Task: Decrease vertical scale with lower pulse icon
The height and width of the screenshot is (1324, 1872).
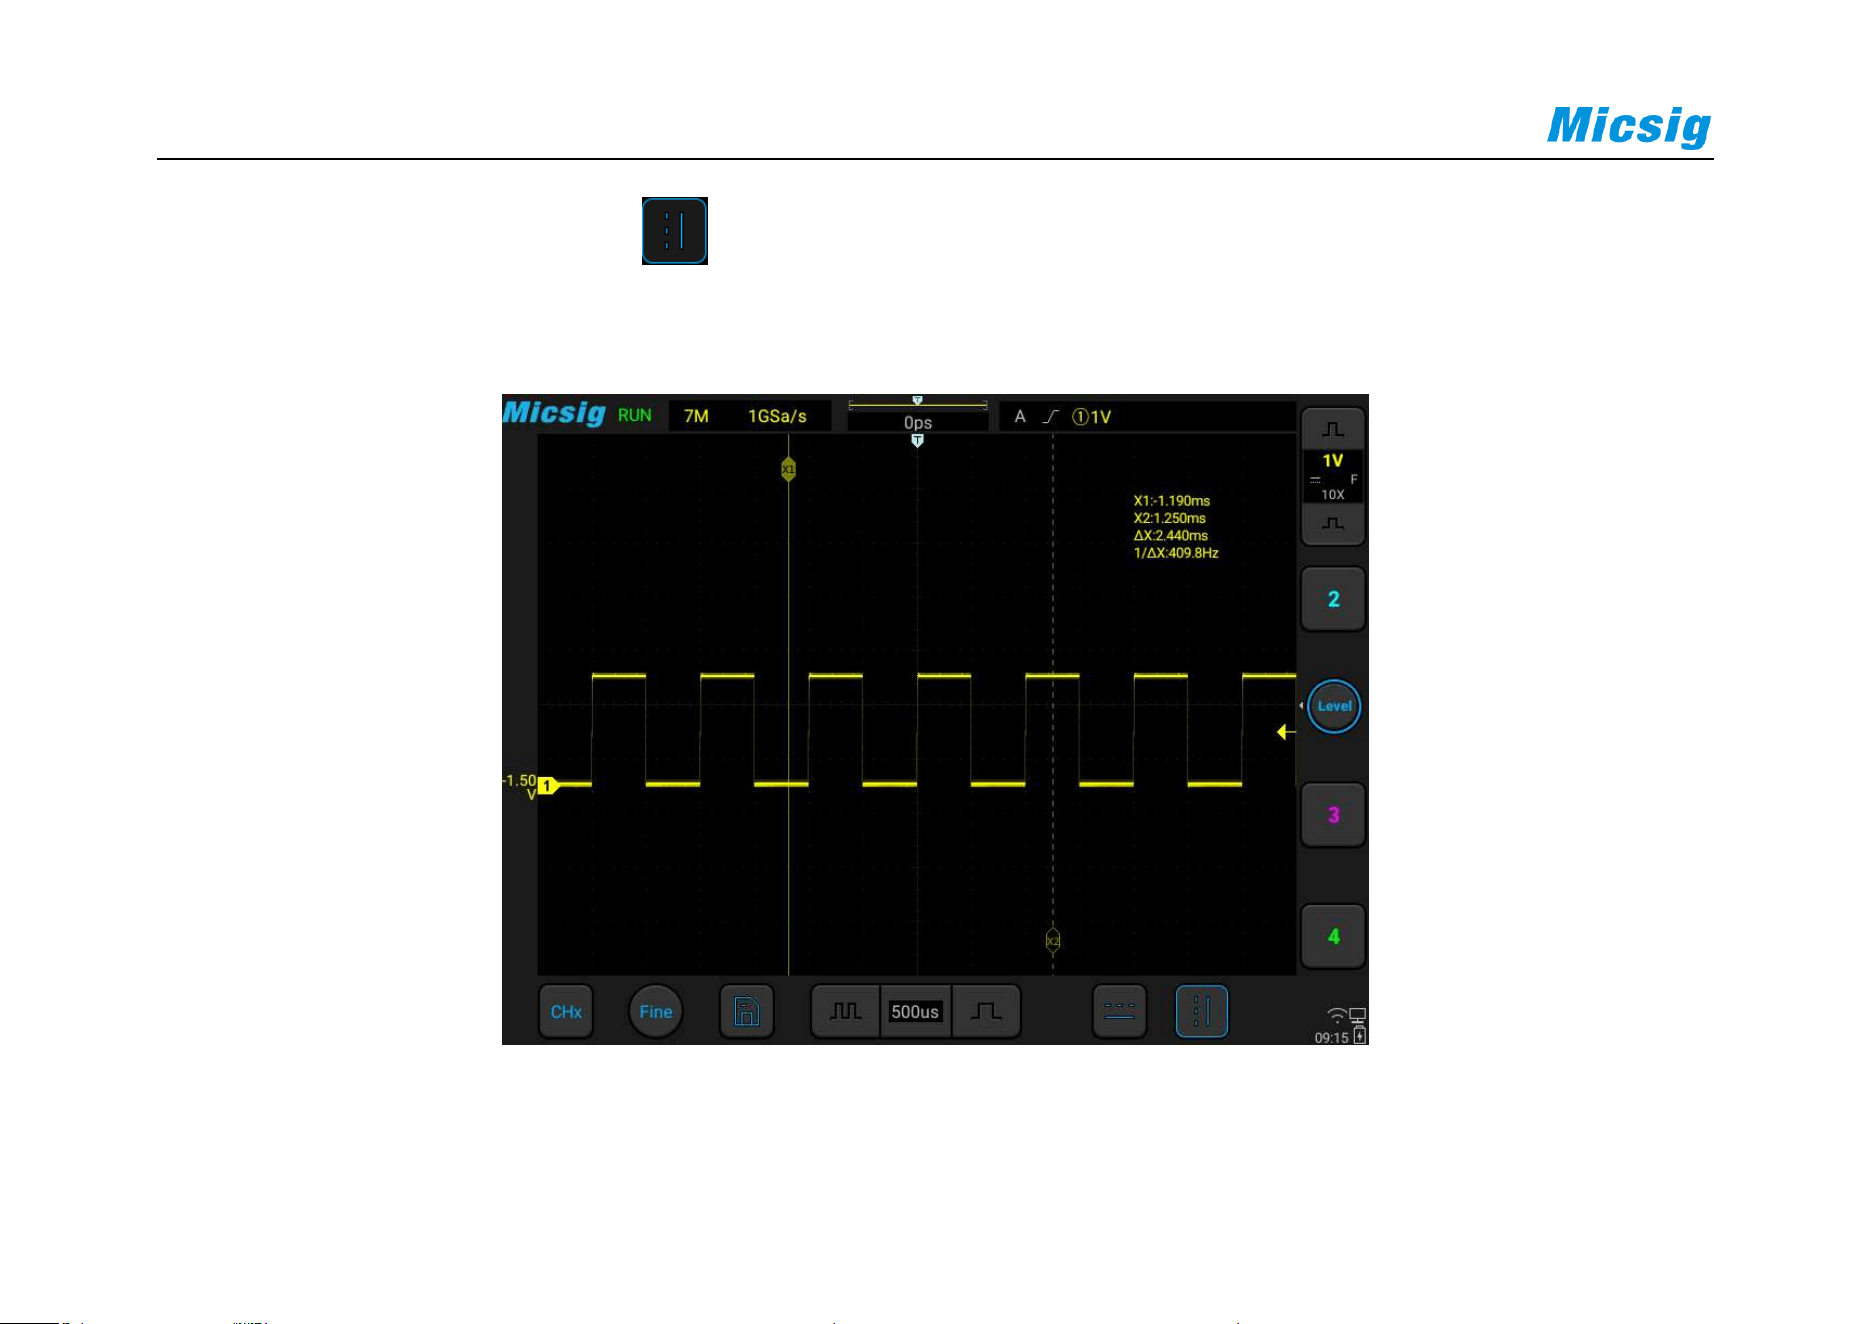Action: 1333,524
